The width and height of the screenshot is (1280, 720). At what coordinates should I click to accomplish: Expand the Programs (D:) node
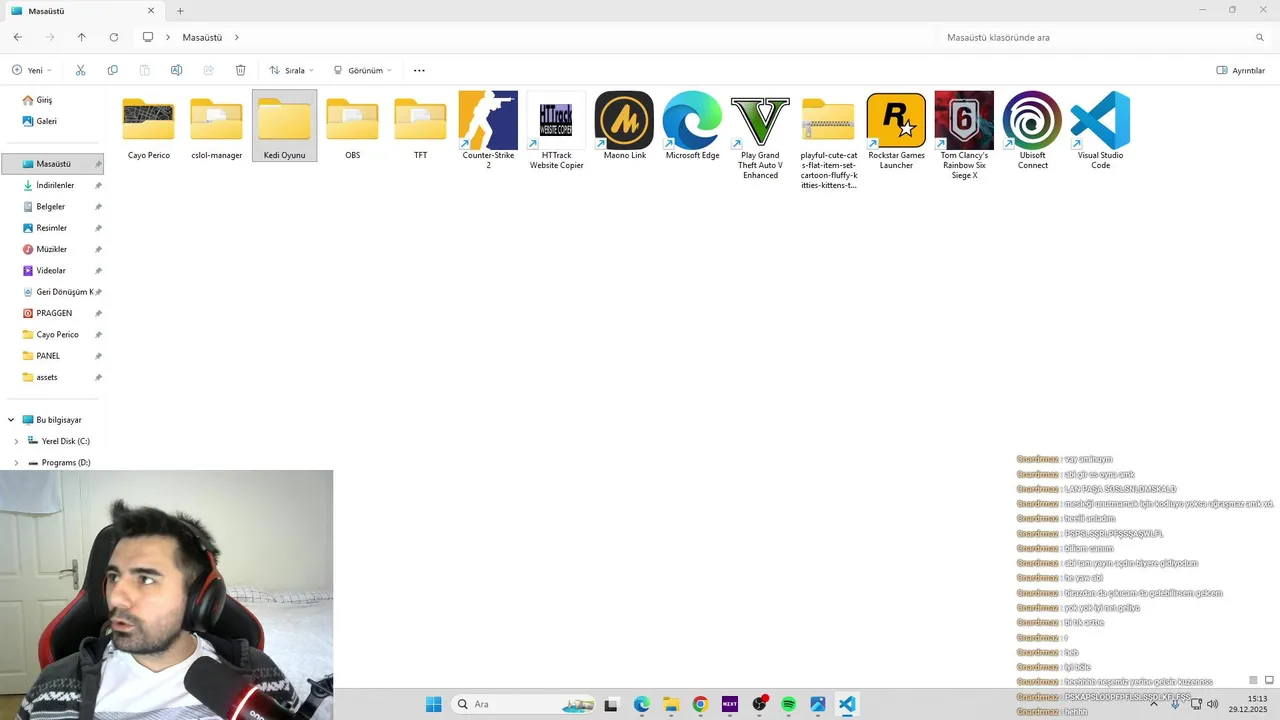[16, 463]
